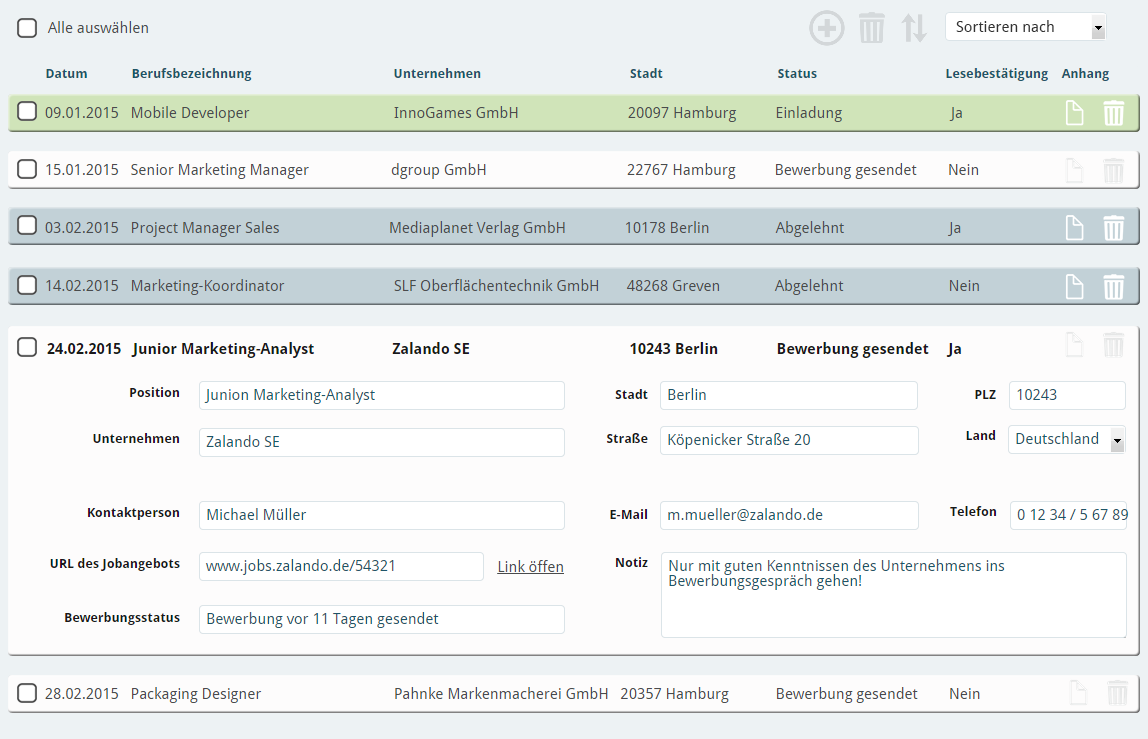Click the 'Link öffen' link
The width and height of the screenshot is (1148, 739).
[530, 567]
